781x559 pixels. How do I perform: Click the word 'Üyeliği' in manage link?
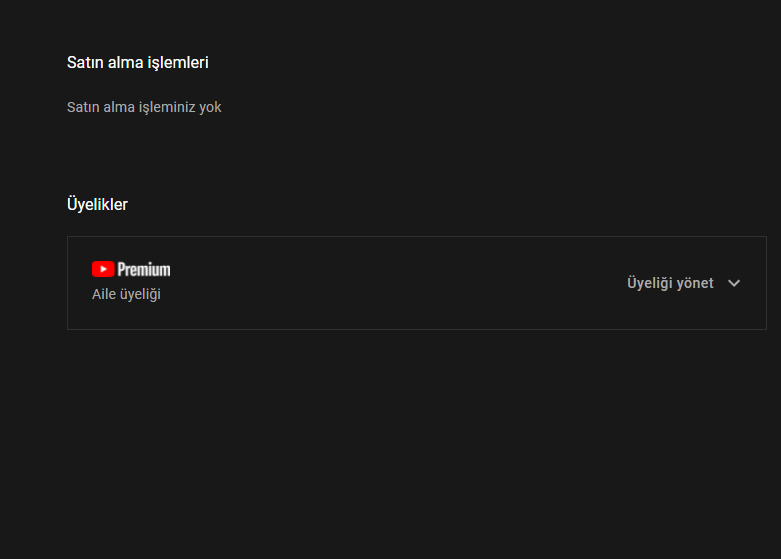point(650,283)
